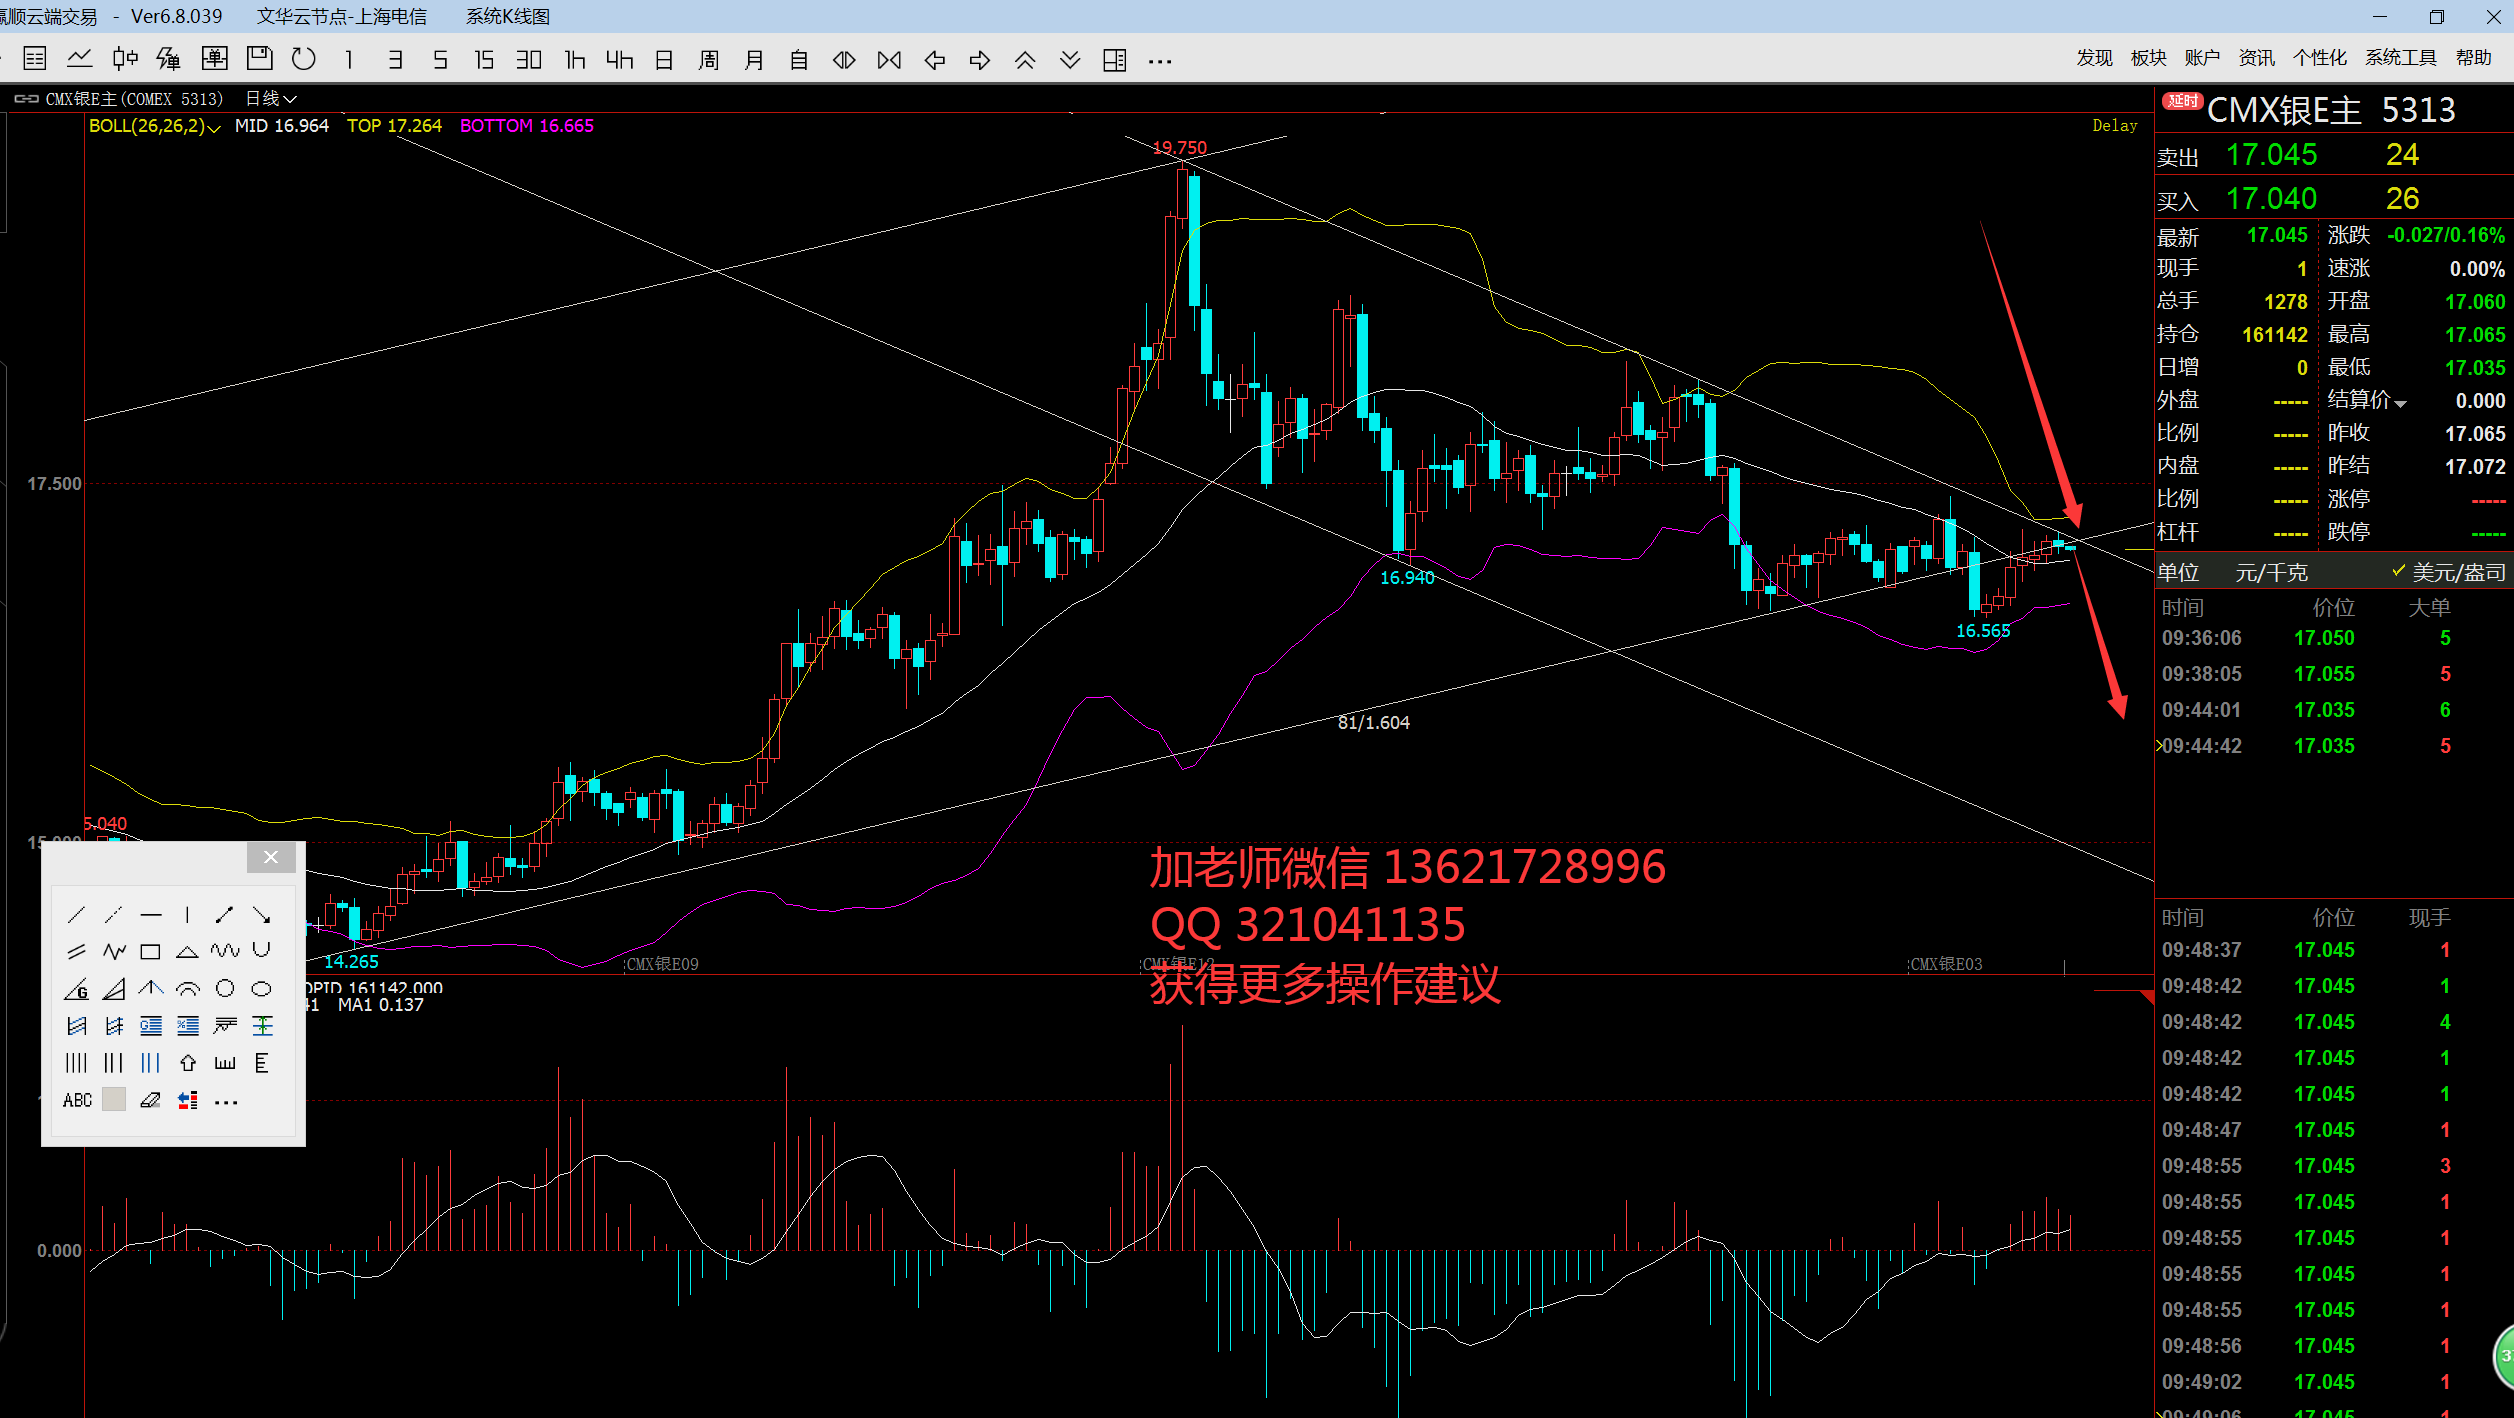Switch to 15 minute period button
The height and width of the screenshot is (1418, 2514).
pyautogui.click(x=484, y=60)
